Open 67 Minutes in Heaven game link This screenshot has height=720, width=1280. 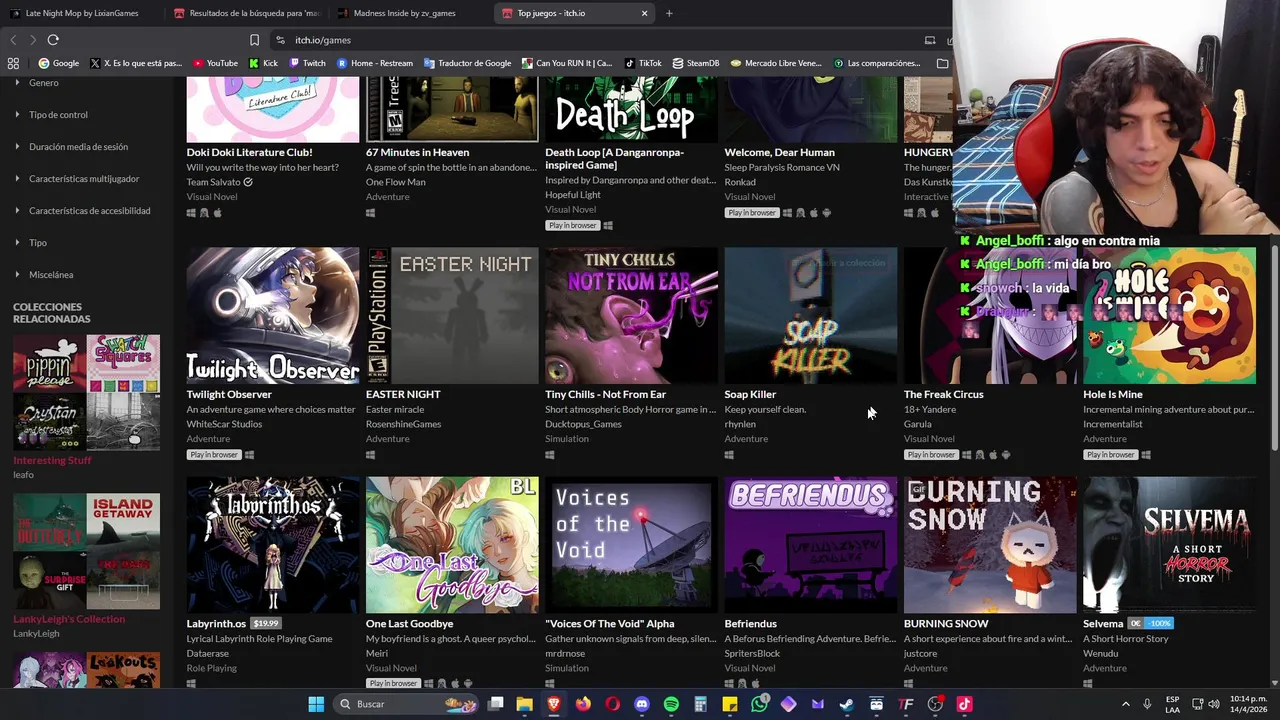point(417,152)
